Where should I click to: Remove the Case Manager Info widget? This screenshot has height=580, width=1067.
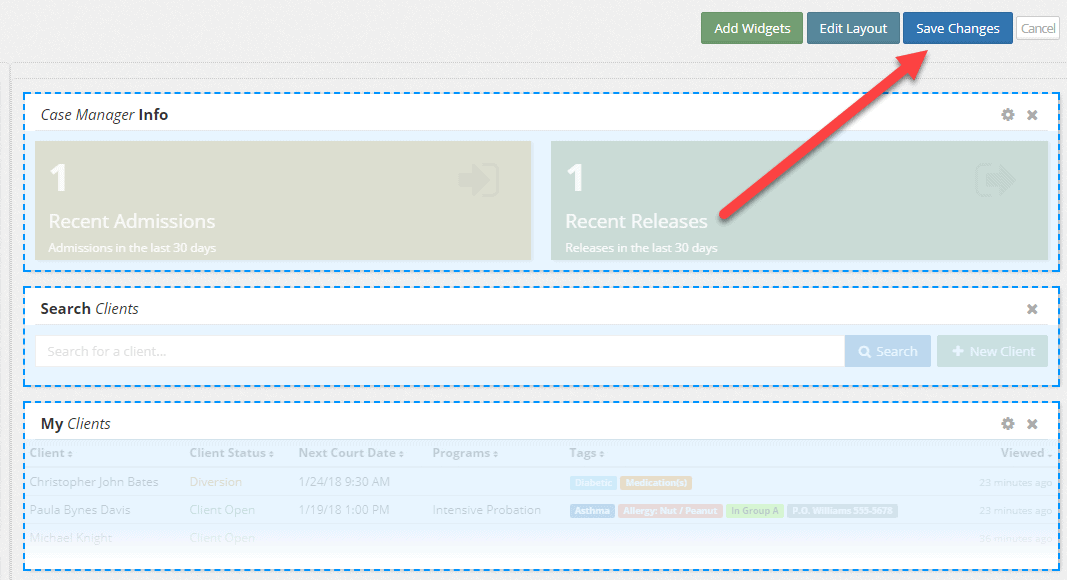[x=1032, y=115]
